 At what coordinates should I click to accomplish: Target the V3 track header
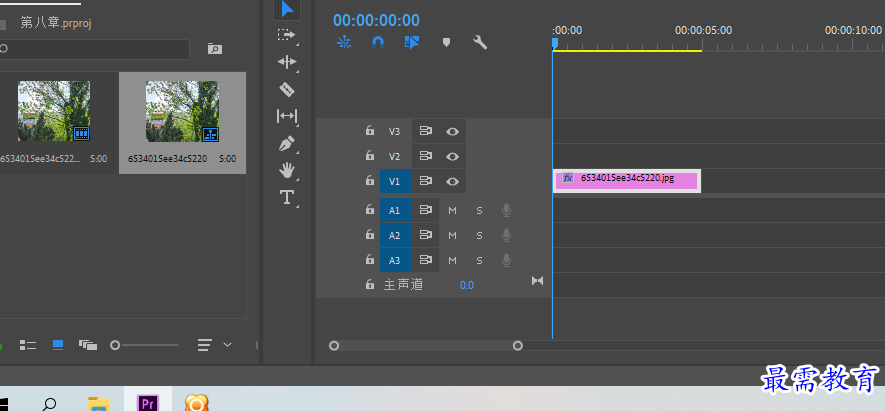[x=395, y=132]
